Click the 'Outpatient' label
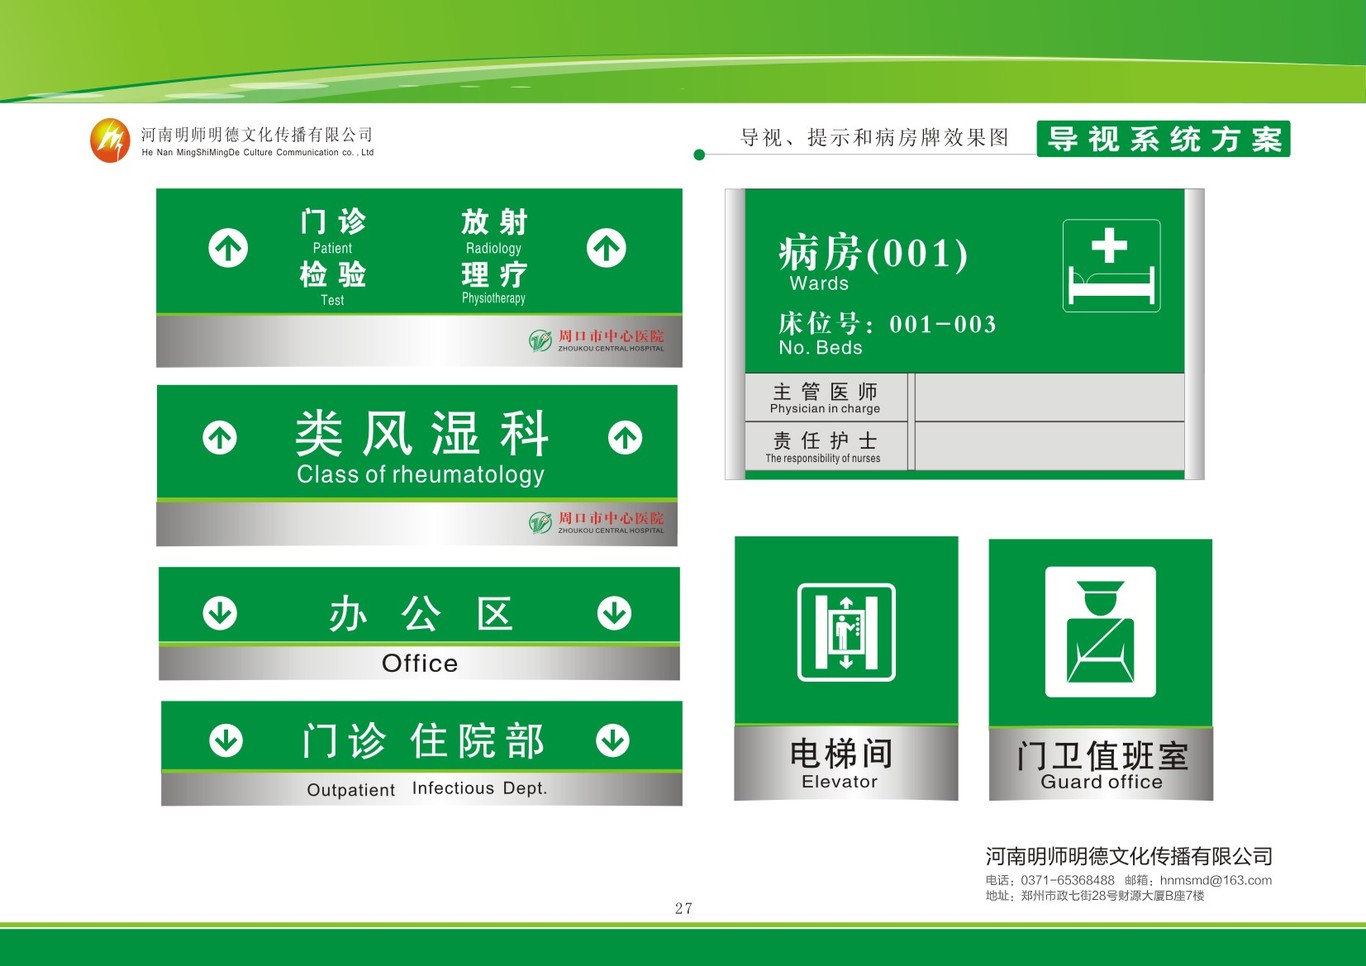The height and width of the screenshot is (966, 1366). 351,790
